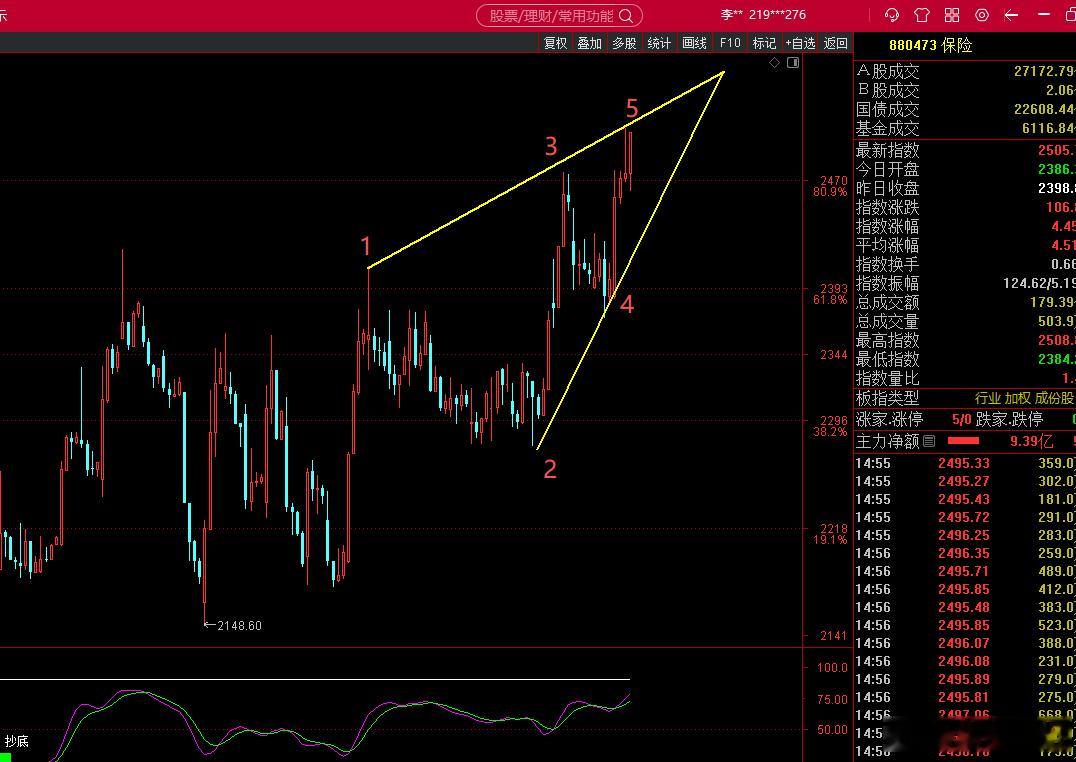Click the 标记 mark button
This screenshot has height=762, width=1076.
click(764, 43)
